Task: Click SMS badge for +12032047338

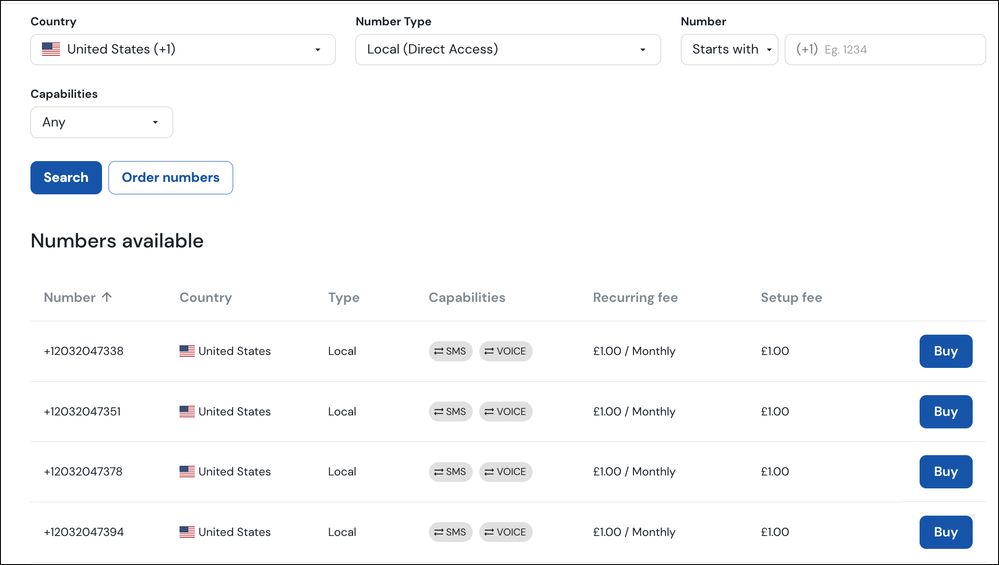Action: click(x=450, y=351)
